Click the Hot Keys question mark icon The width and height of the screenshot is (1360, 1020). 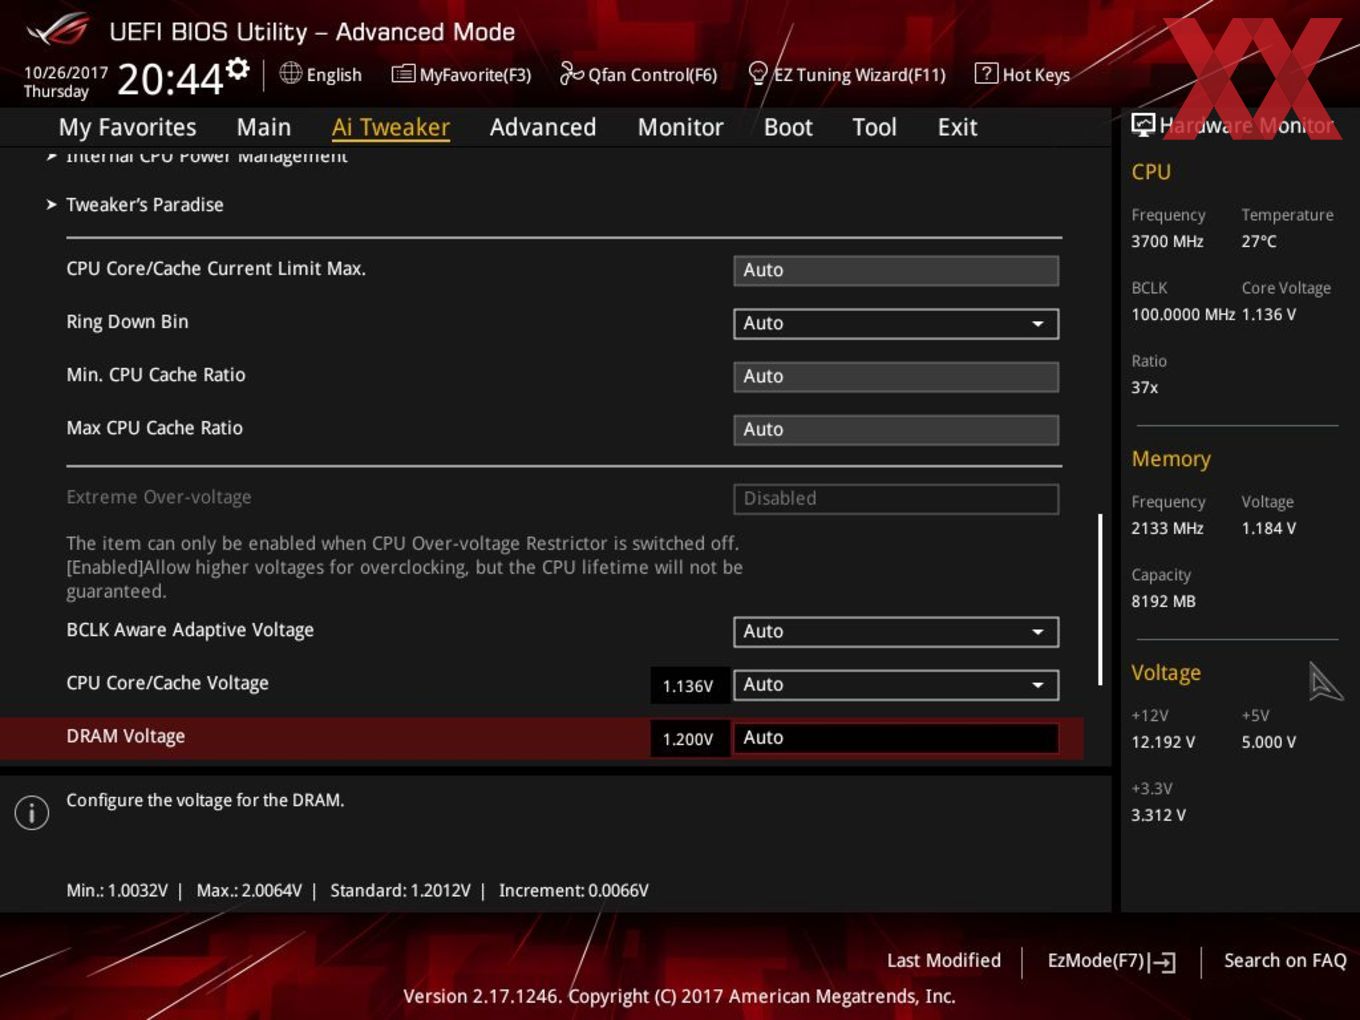point(986,73)
